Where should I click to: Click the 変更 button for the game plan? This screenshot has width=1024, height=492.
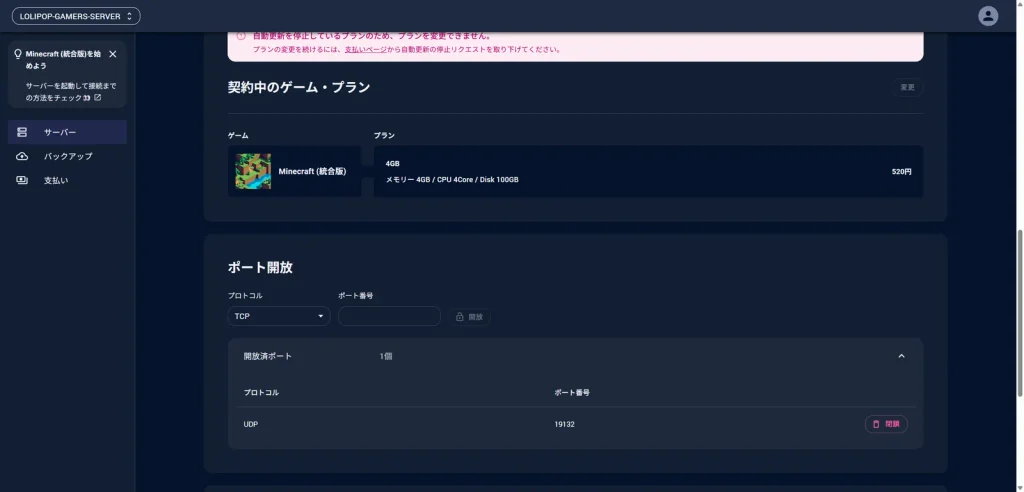coord(907,88)
